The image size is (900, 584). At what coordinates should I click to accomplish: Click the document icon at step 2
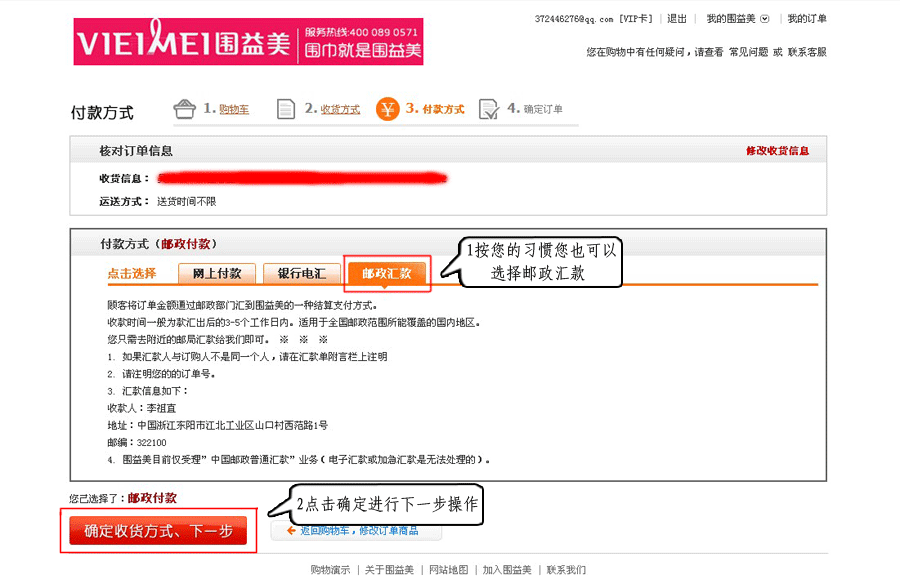286,109
